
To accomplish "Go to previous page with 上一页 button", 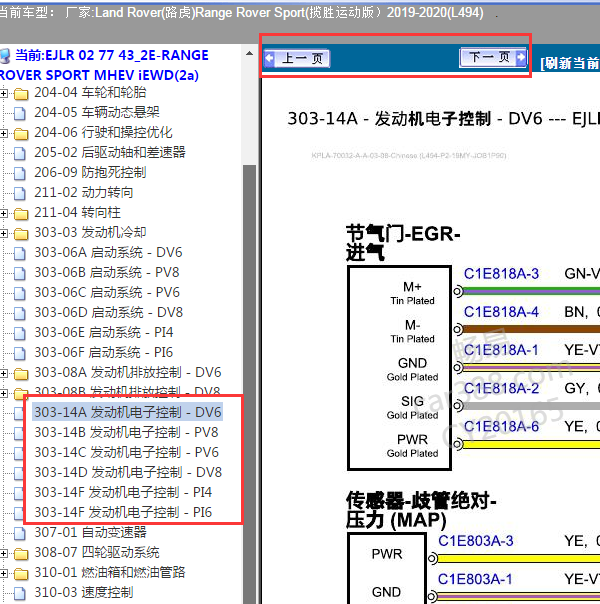I will click(297, 59).
